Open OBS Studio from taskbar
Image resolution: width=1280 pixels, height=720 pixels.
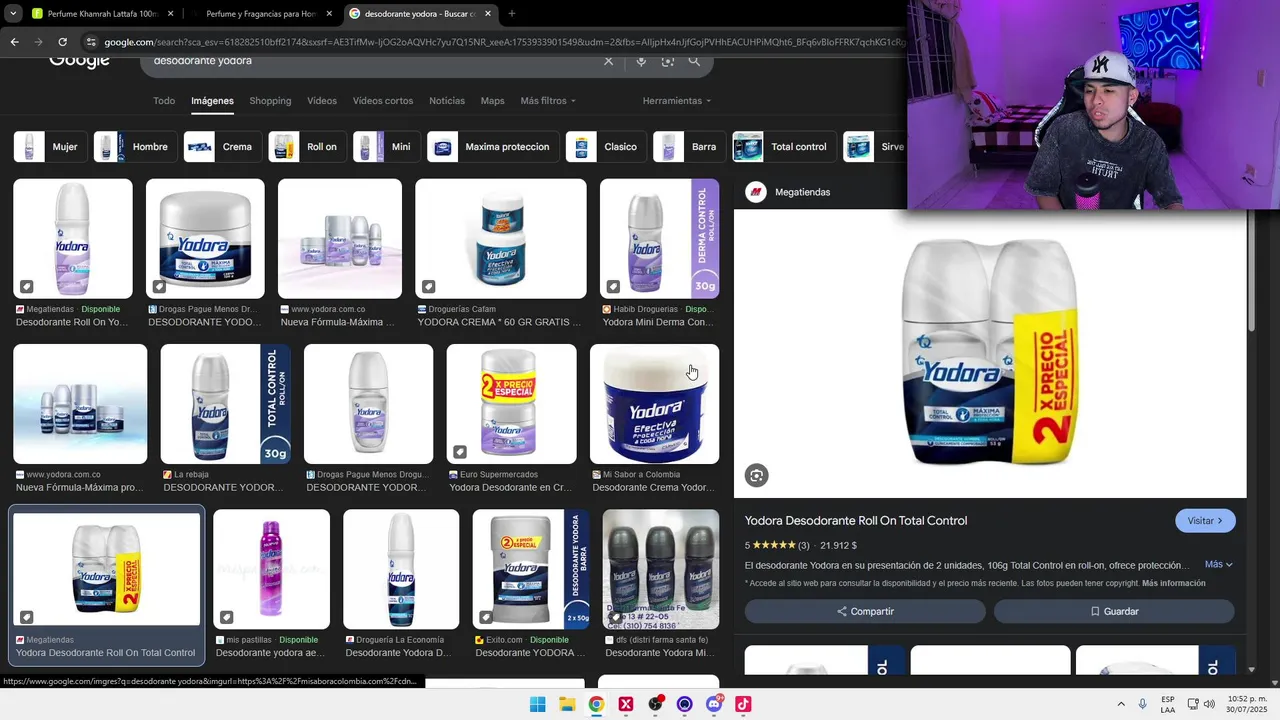655,704
